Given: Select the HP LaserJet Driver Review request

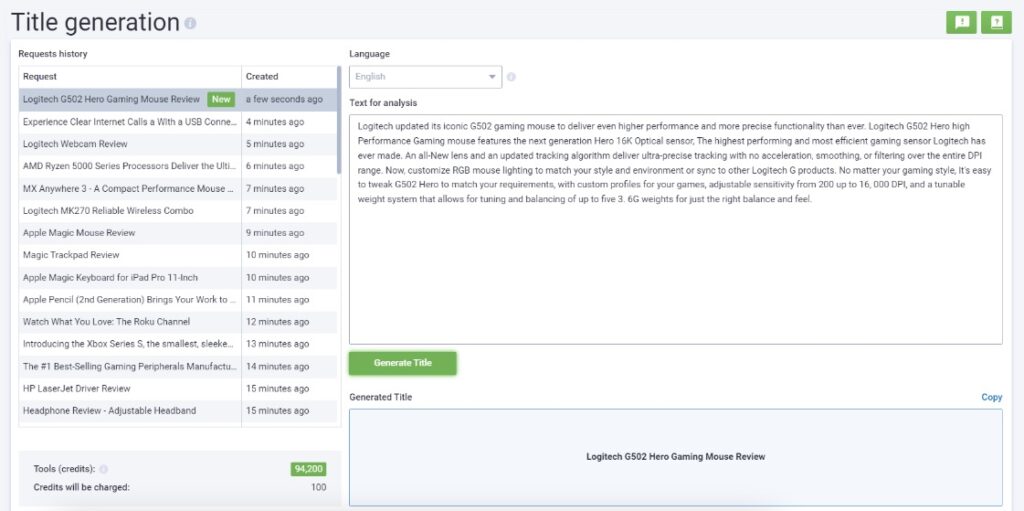Looking at the screenshot, I should coord(178,388).
